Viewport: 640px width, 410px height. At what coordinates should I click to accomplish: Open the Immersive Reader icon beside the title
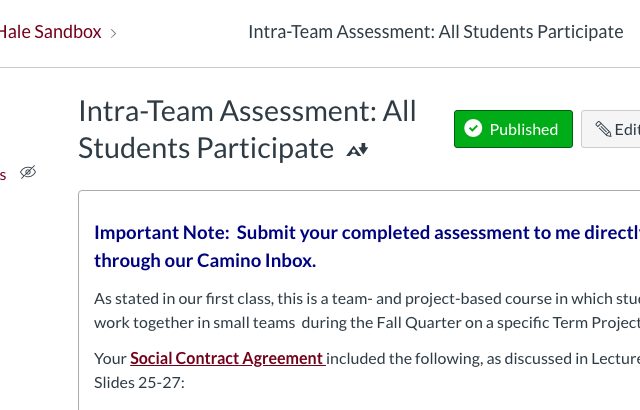[x=358, y=150]
